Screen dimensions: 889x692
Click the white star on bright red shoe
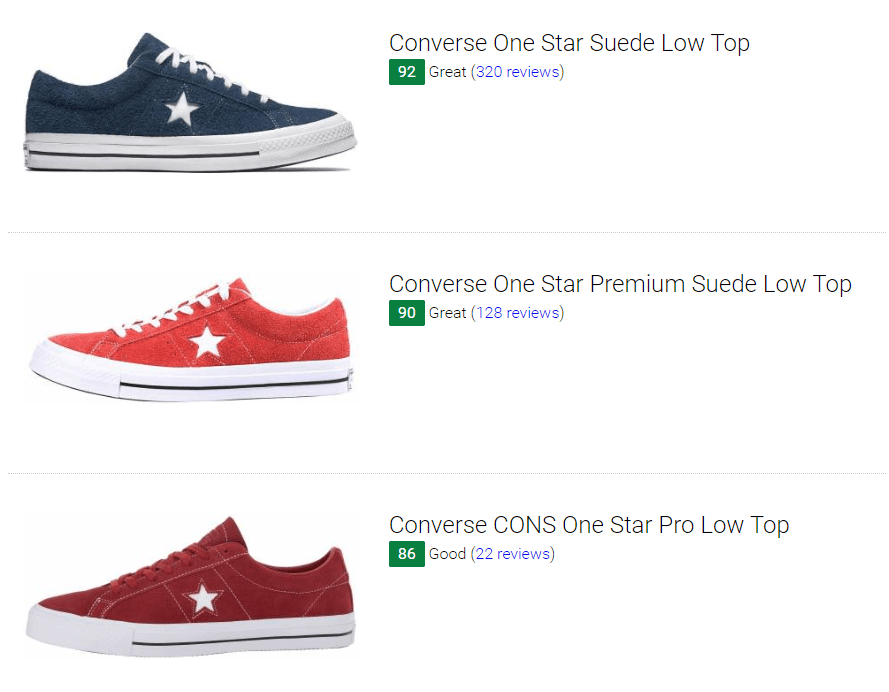207,342
